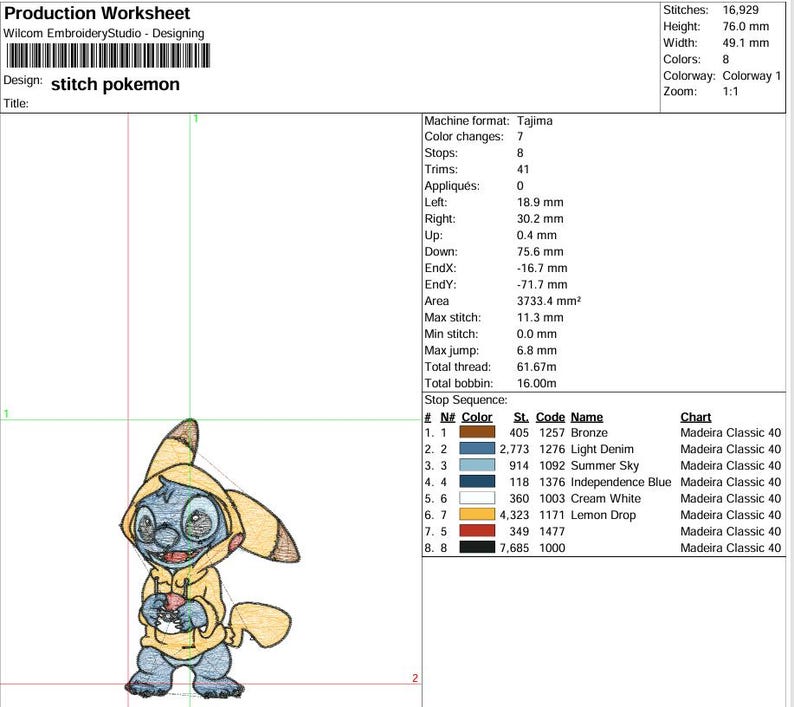
Task: Click the 'Chart' column header
Action: coord(696,417)
